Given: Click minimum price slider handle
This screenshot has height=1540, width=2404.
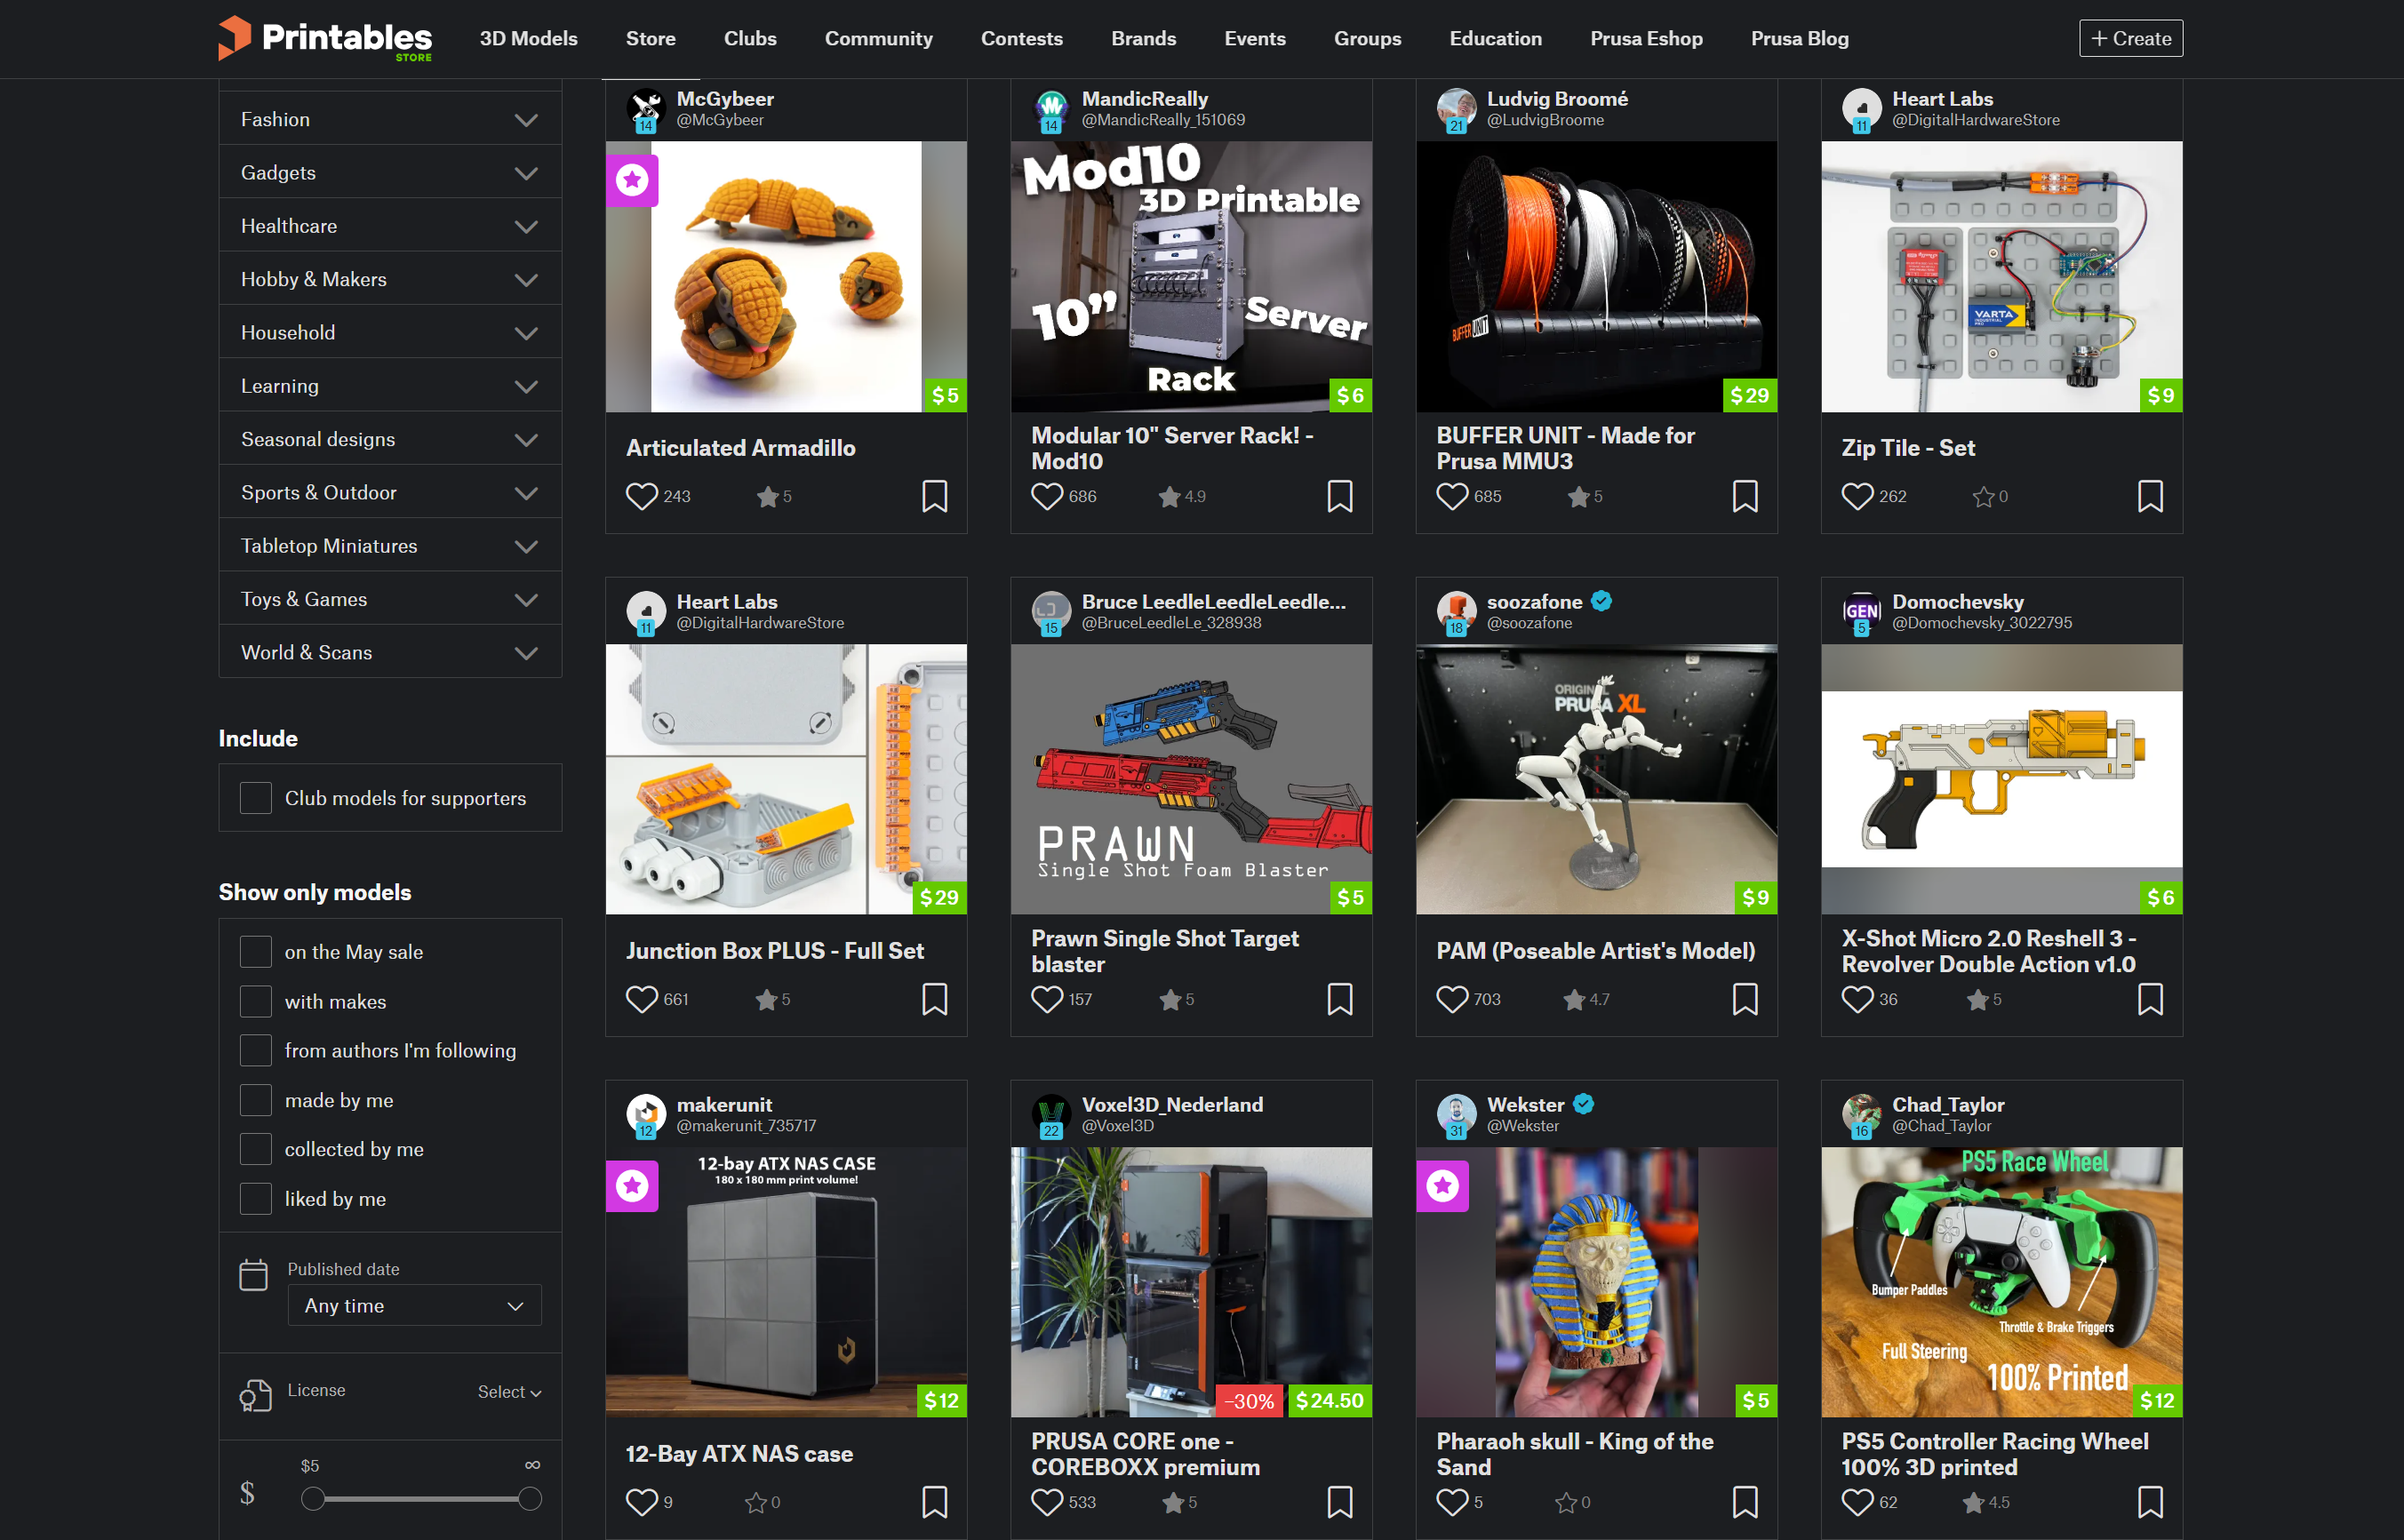Looking at the screenshot, I should tap(313, 1498).
